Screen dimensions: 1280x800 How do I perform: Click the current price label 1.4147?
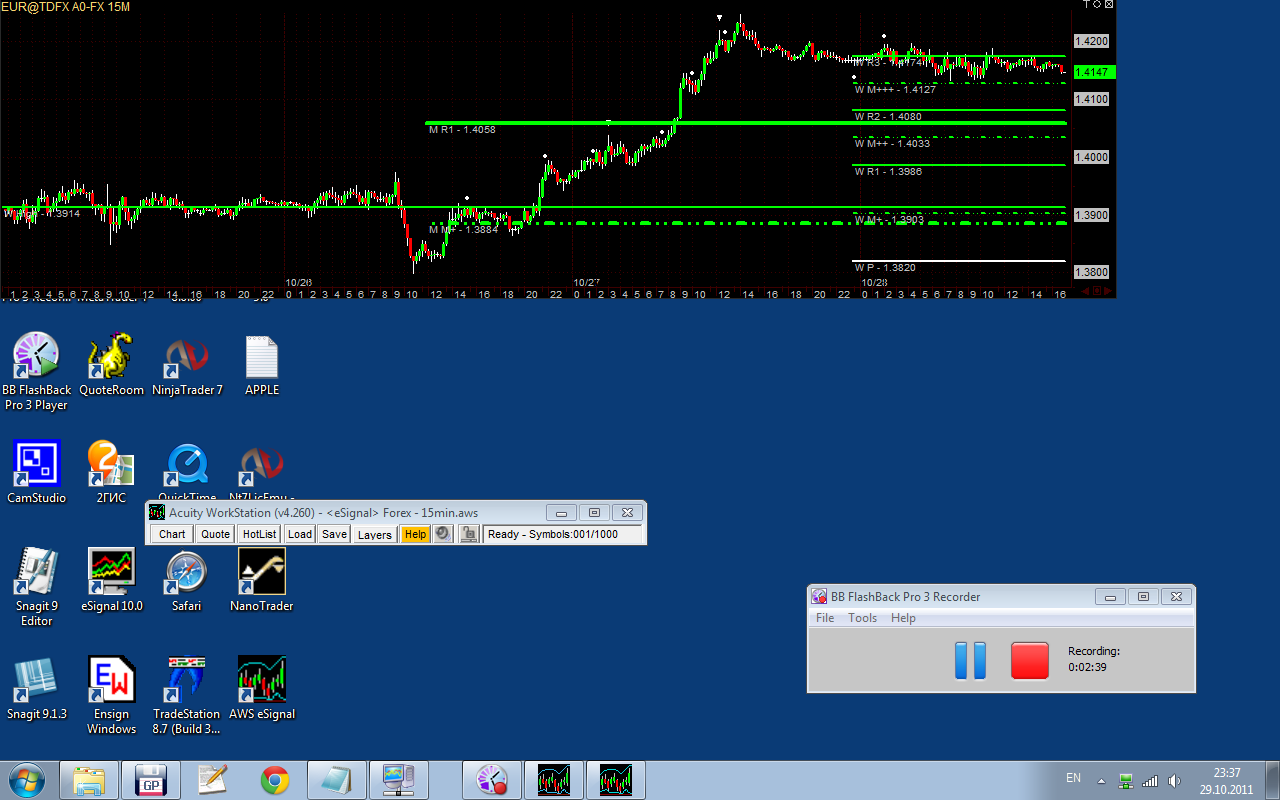point(1093,72)
